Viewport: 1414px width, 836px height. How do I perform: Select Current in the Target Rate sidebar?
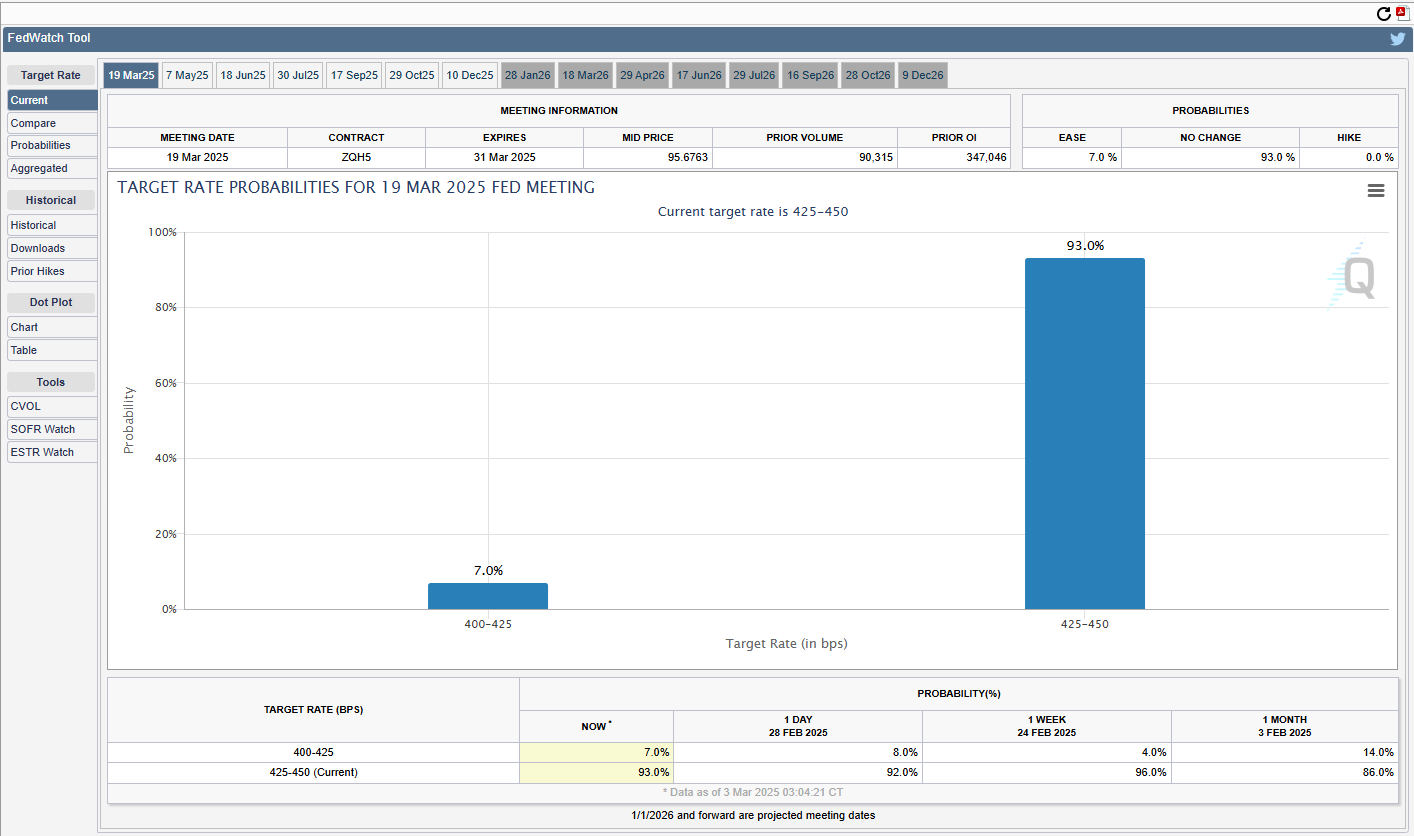tap(52, 100)
